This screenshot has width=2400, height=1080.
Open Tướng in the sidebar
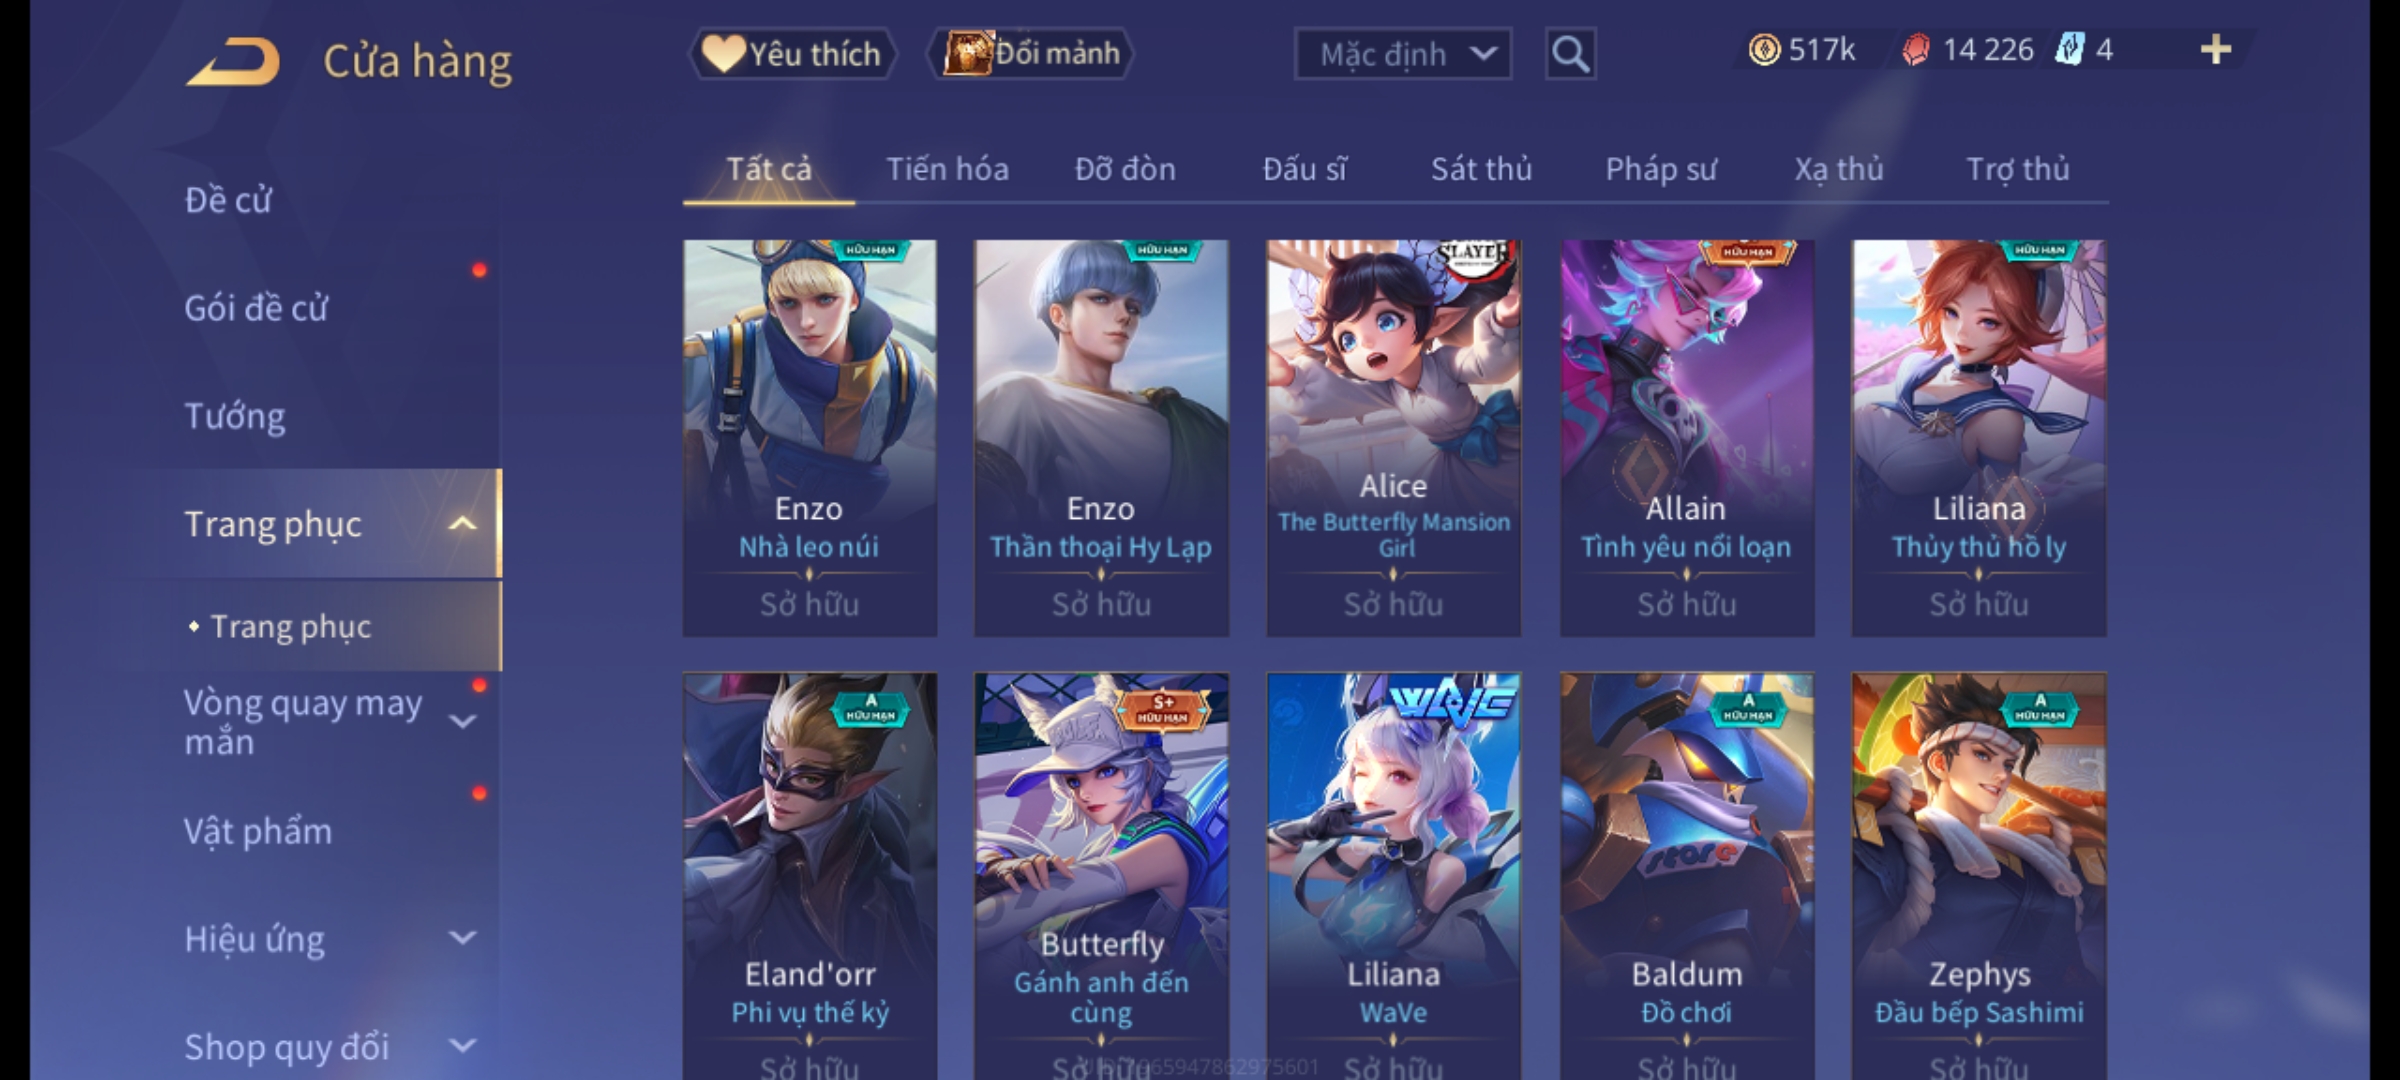click(x=234, y=416)
